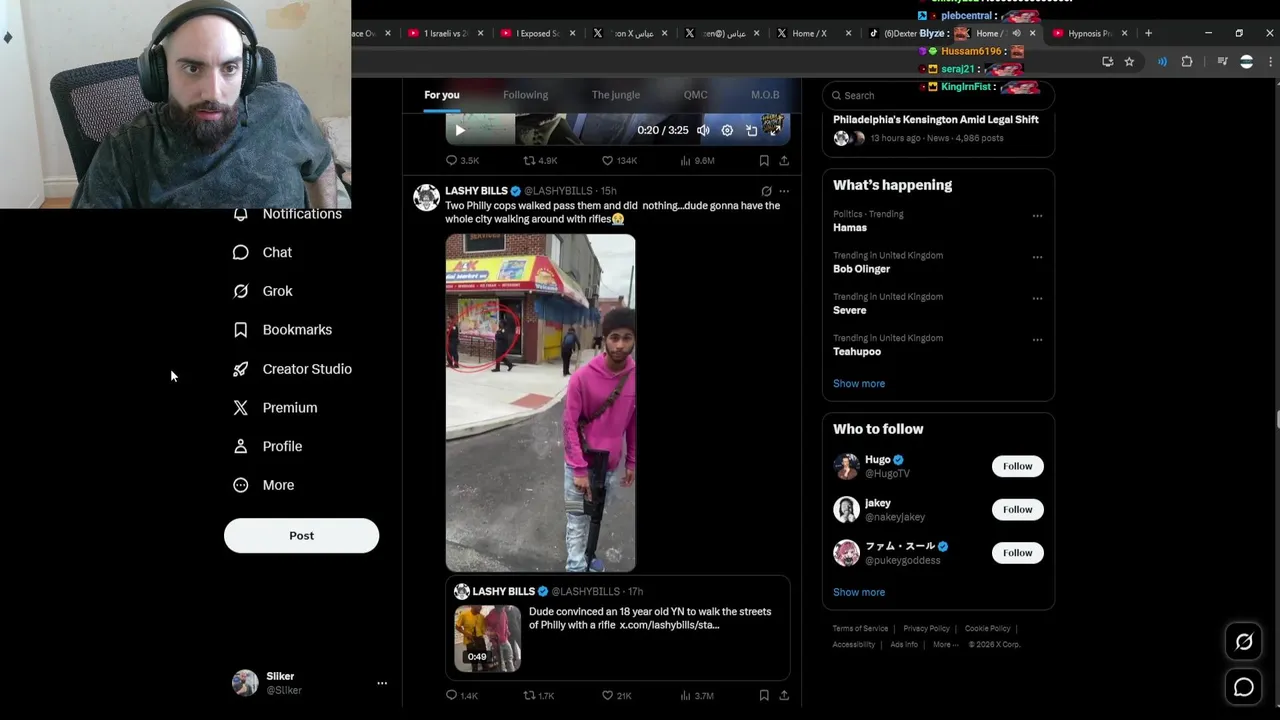Open the Premium sidebar item
Viewport: 1280px width, 720px height.
[x=275, y=408]
